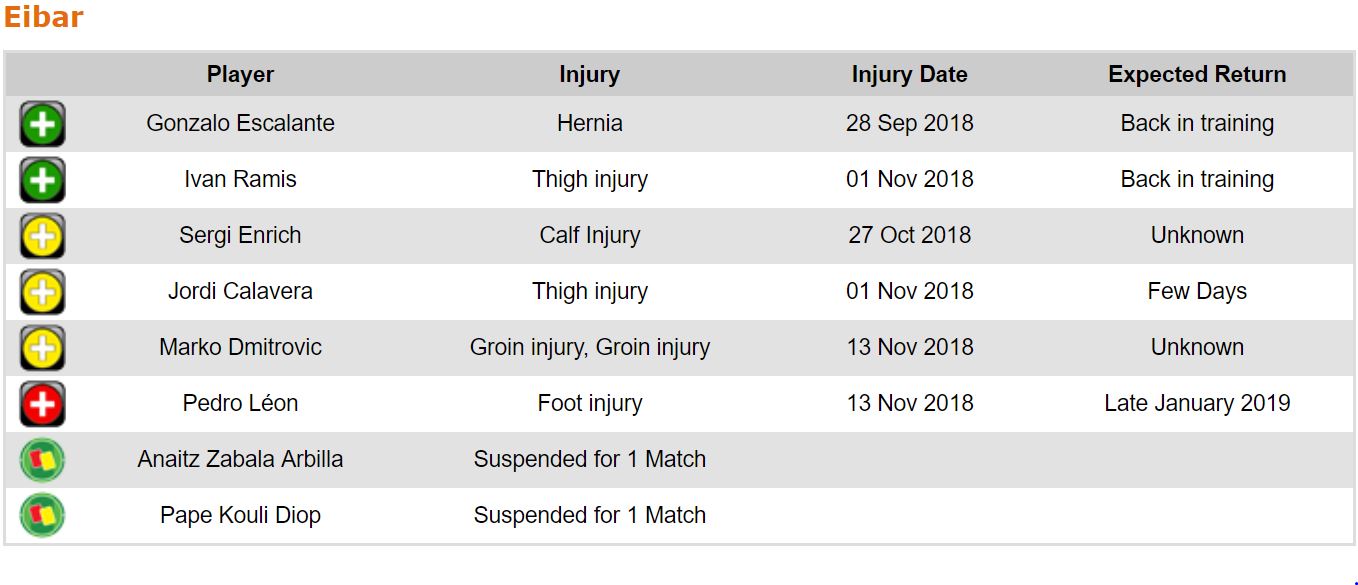Click the Player column header

tap(240, 74)
